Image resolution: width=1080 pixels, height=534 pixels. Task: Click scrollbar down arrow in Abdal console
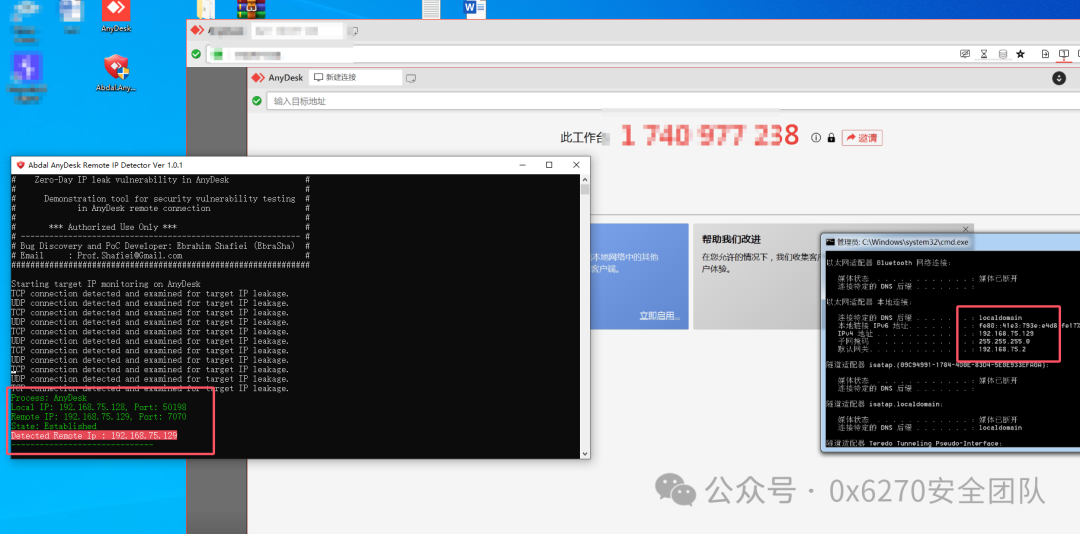pyautogui.click(x=585, y=454)
